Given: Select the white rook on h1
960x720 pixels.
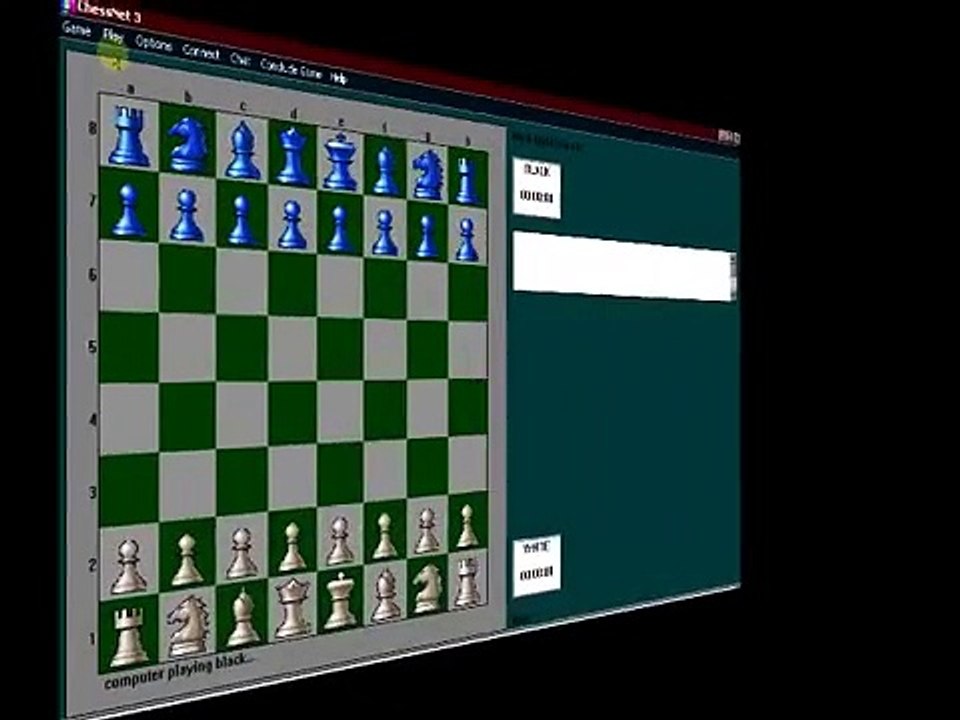Looking at the screenshot, I should click(468, 583).
